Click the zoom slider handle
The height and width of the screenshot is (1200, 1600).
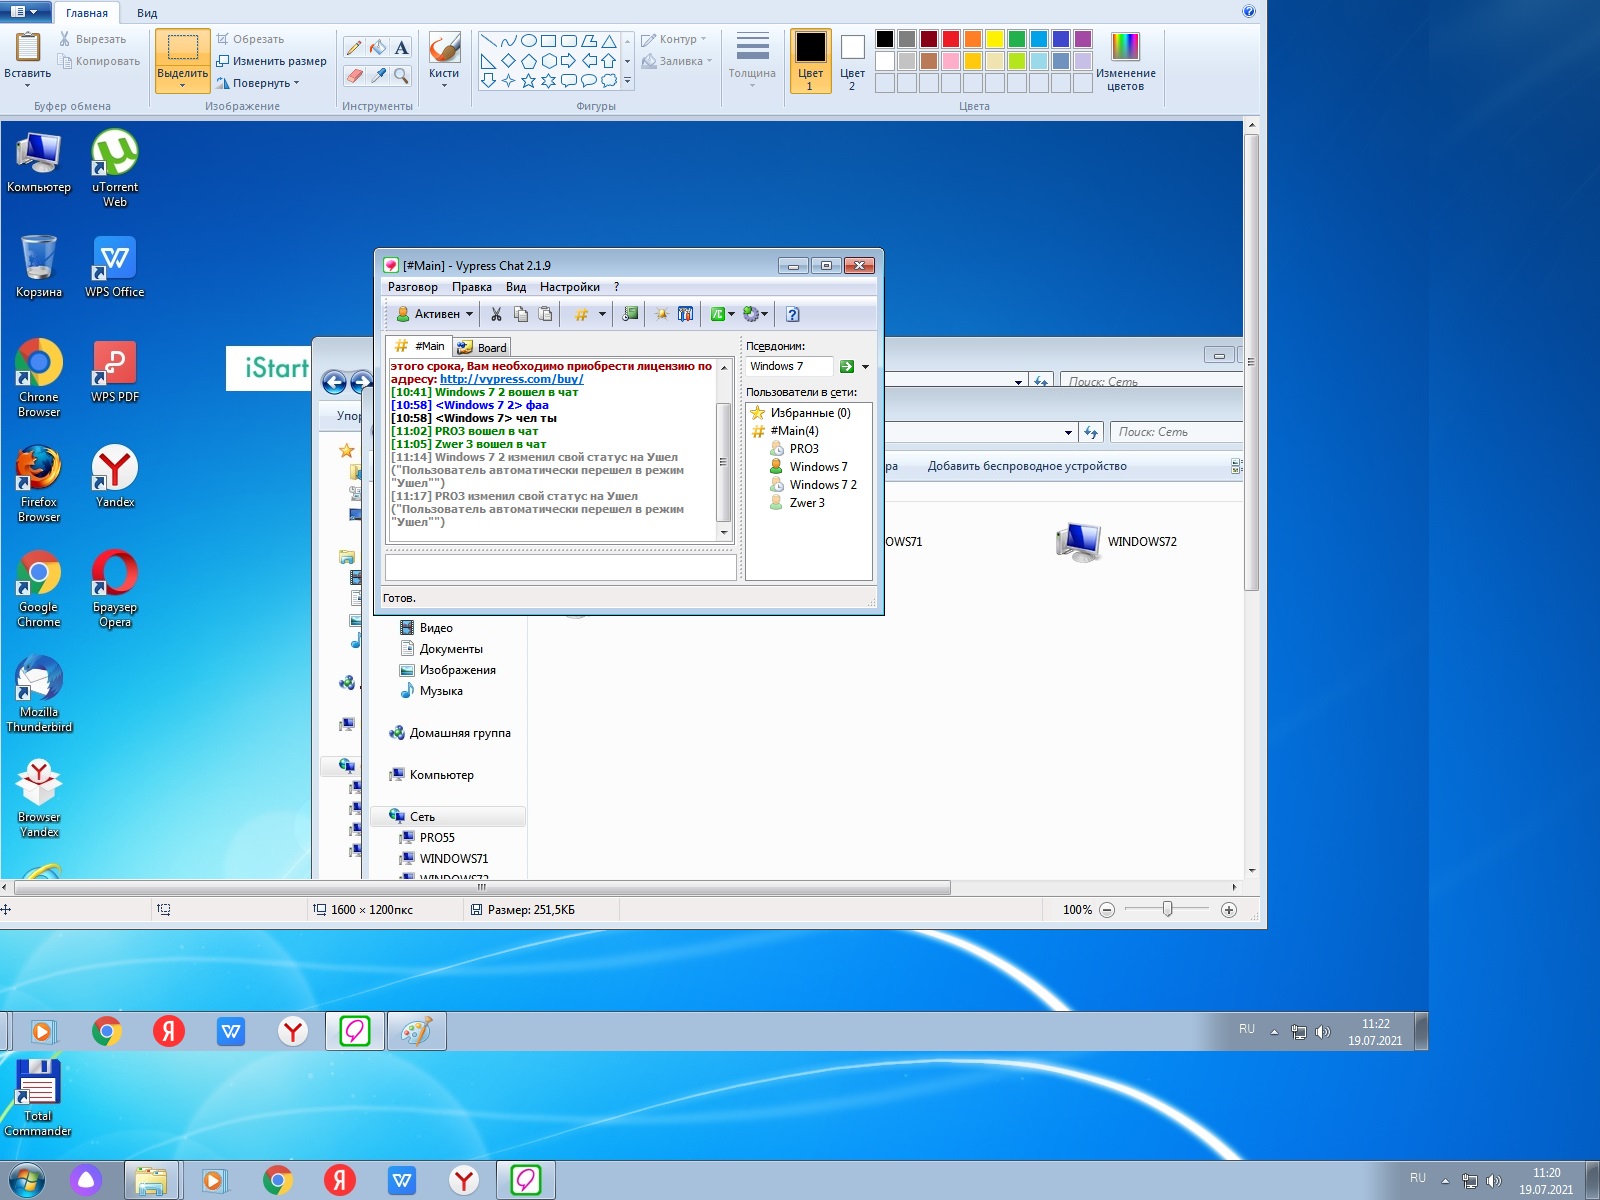point(1167,909)
